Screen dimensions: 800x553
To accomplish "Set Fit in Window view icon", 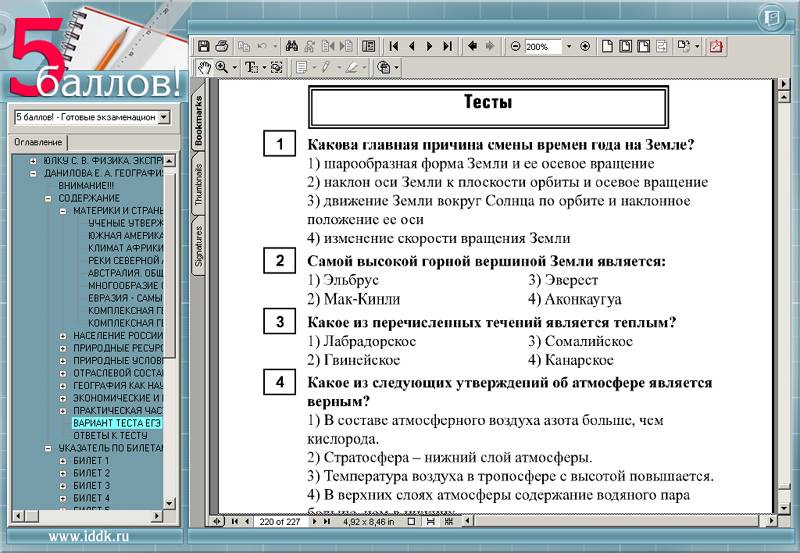I will coord(625,46).
